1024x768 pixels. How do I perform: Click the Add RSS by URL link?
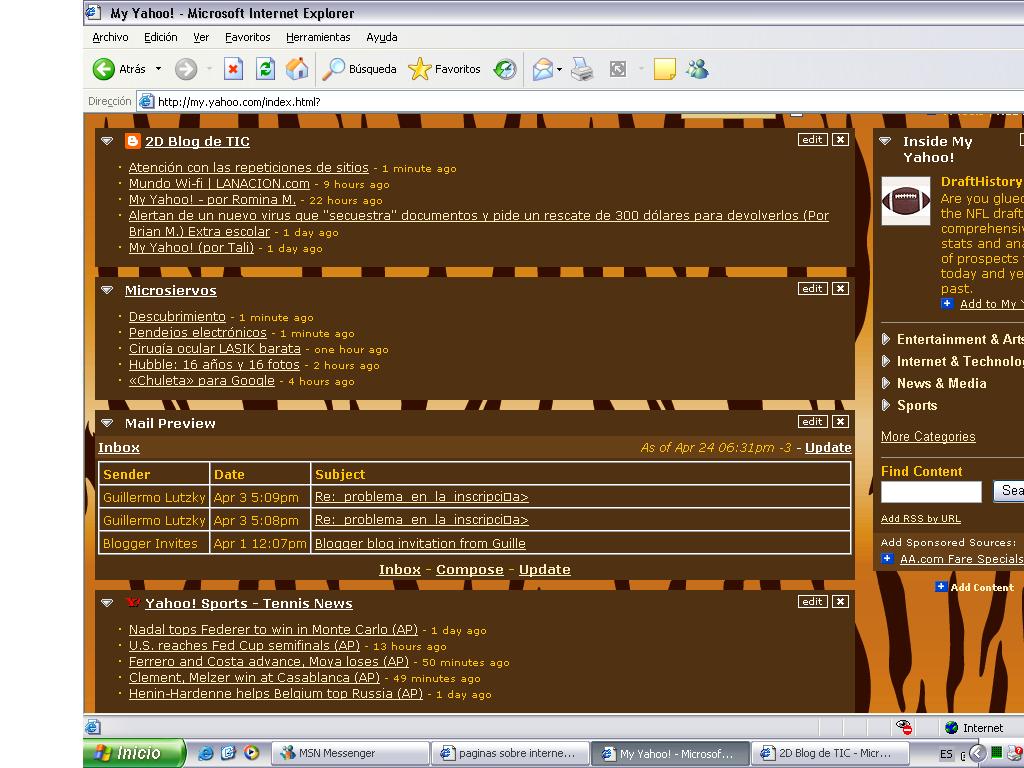coord(921,519)
